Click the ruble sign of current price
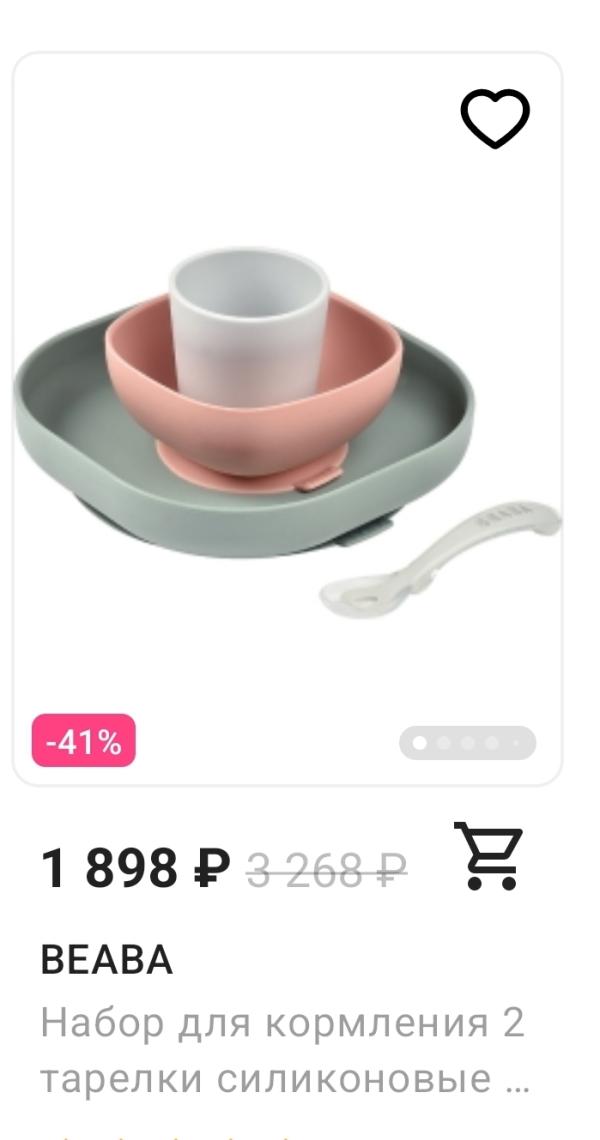 212,868
